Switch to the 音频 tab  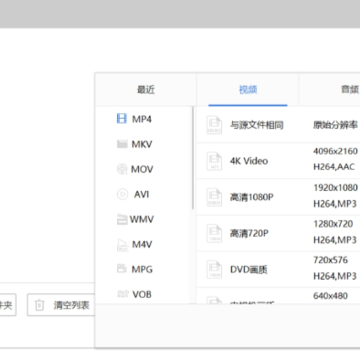[x=349, y=89]
